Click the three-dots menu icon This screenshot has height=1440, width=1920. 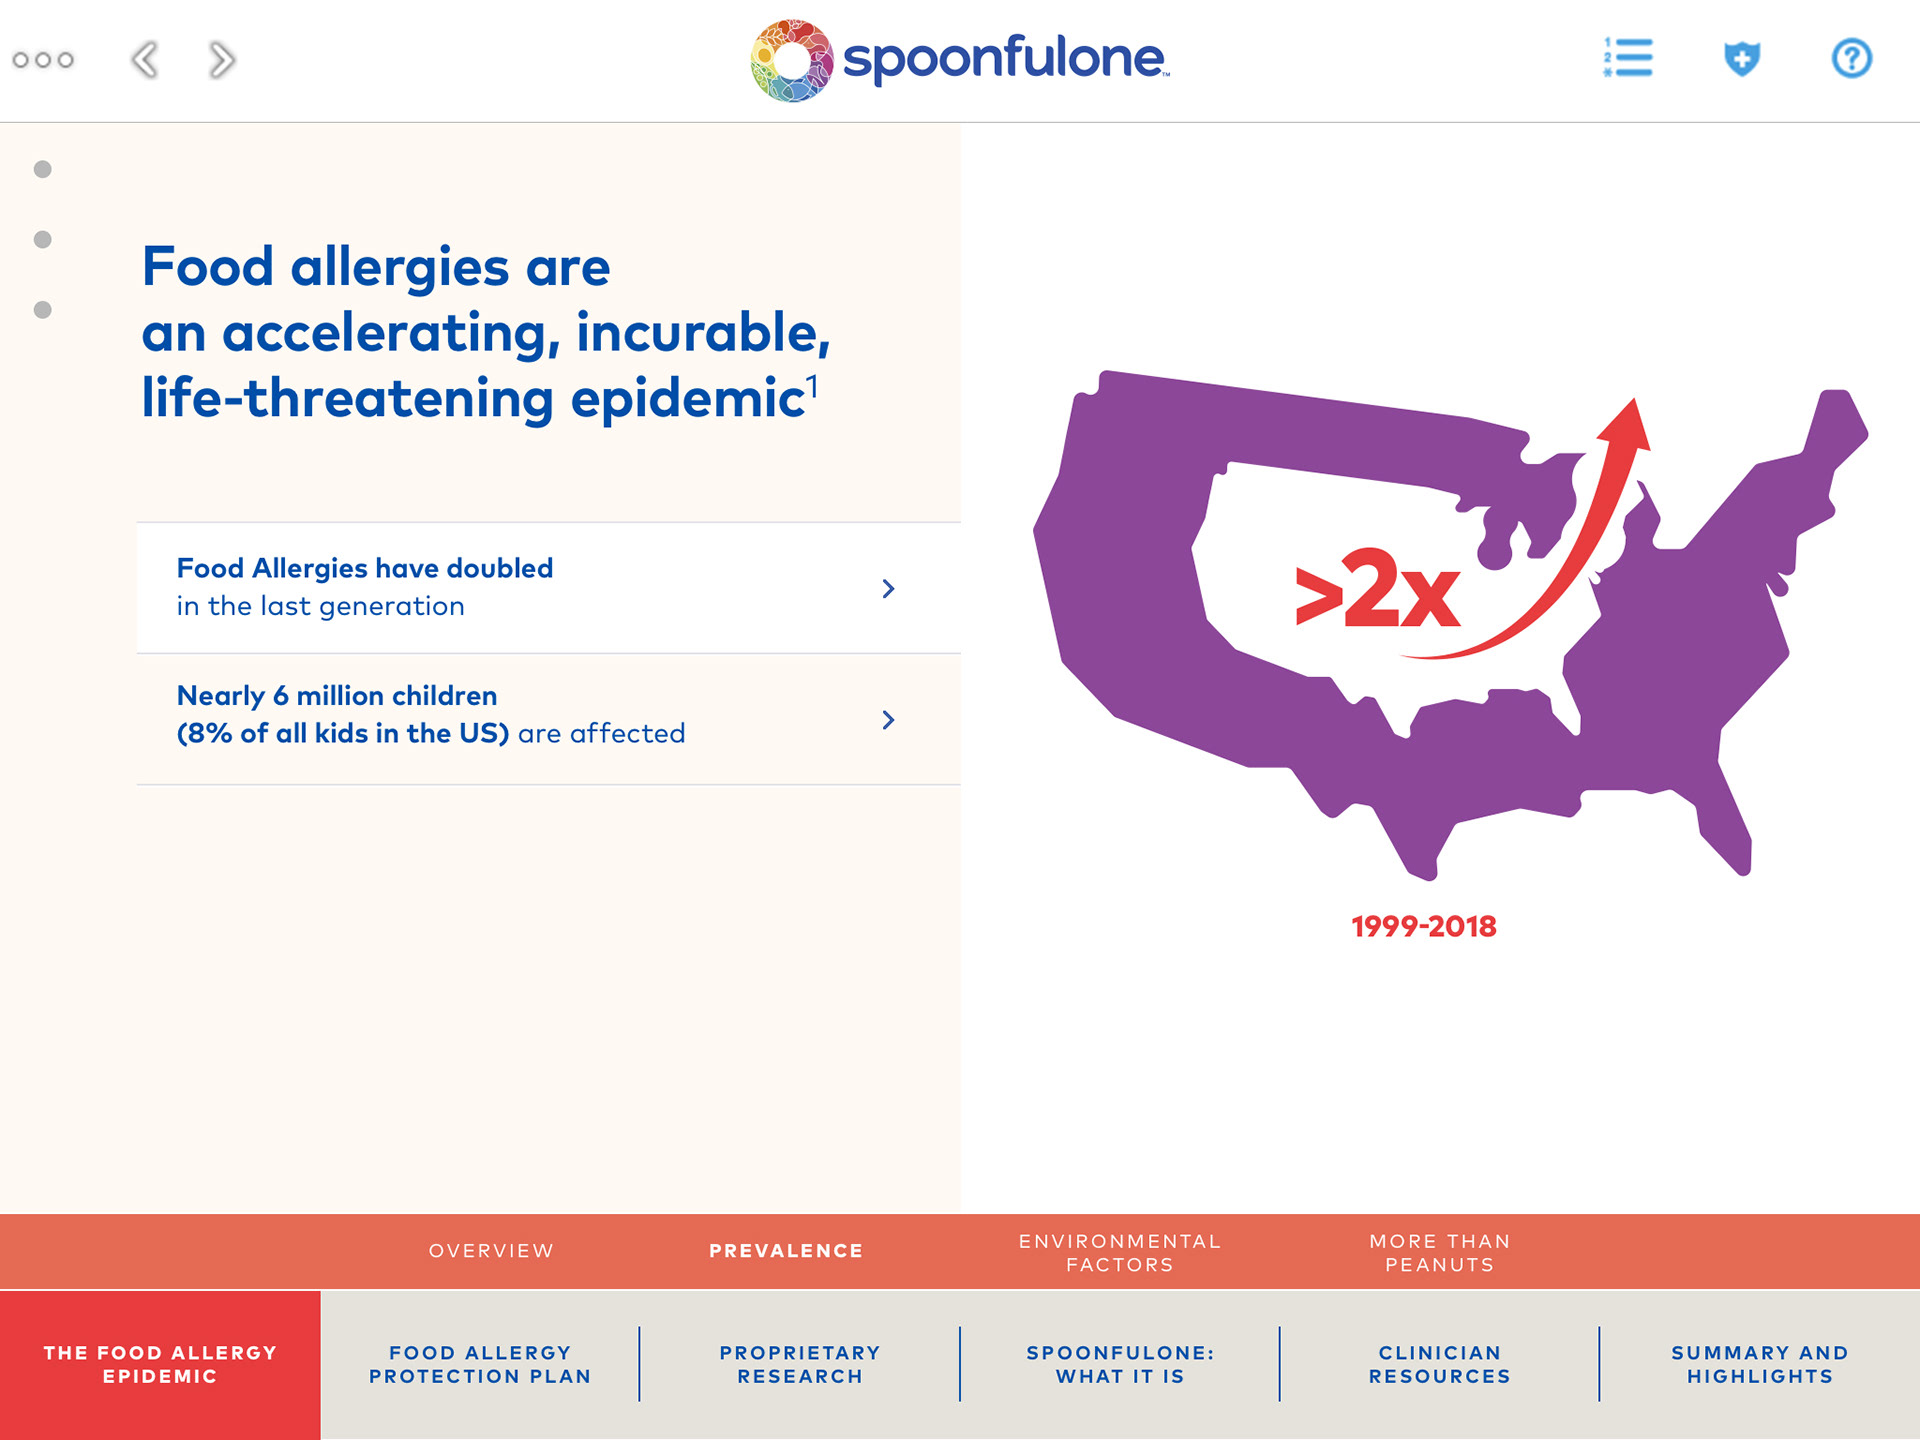coord(43,60)
